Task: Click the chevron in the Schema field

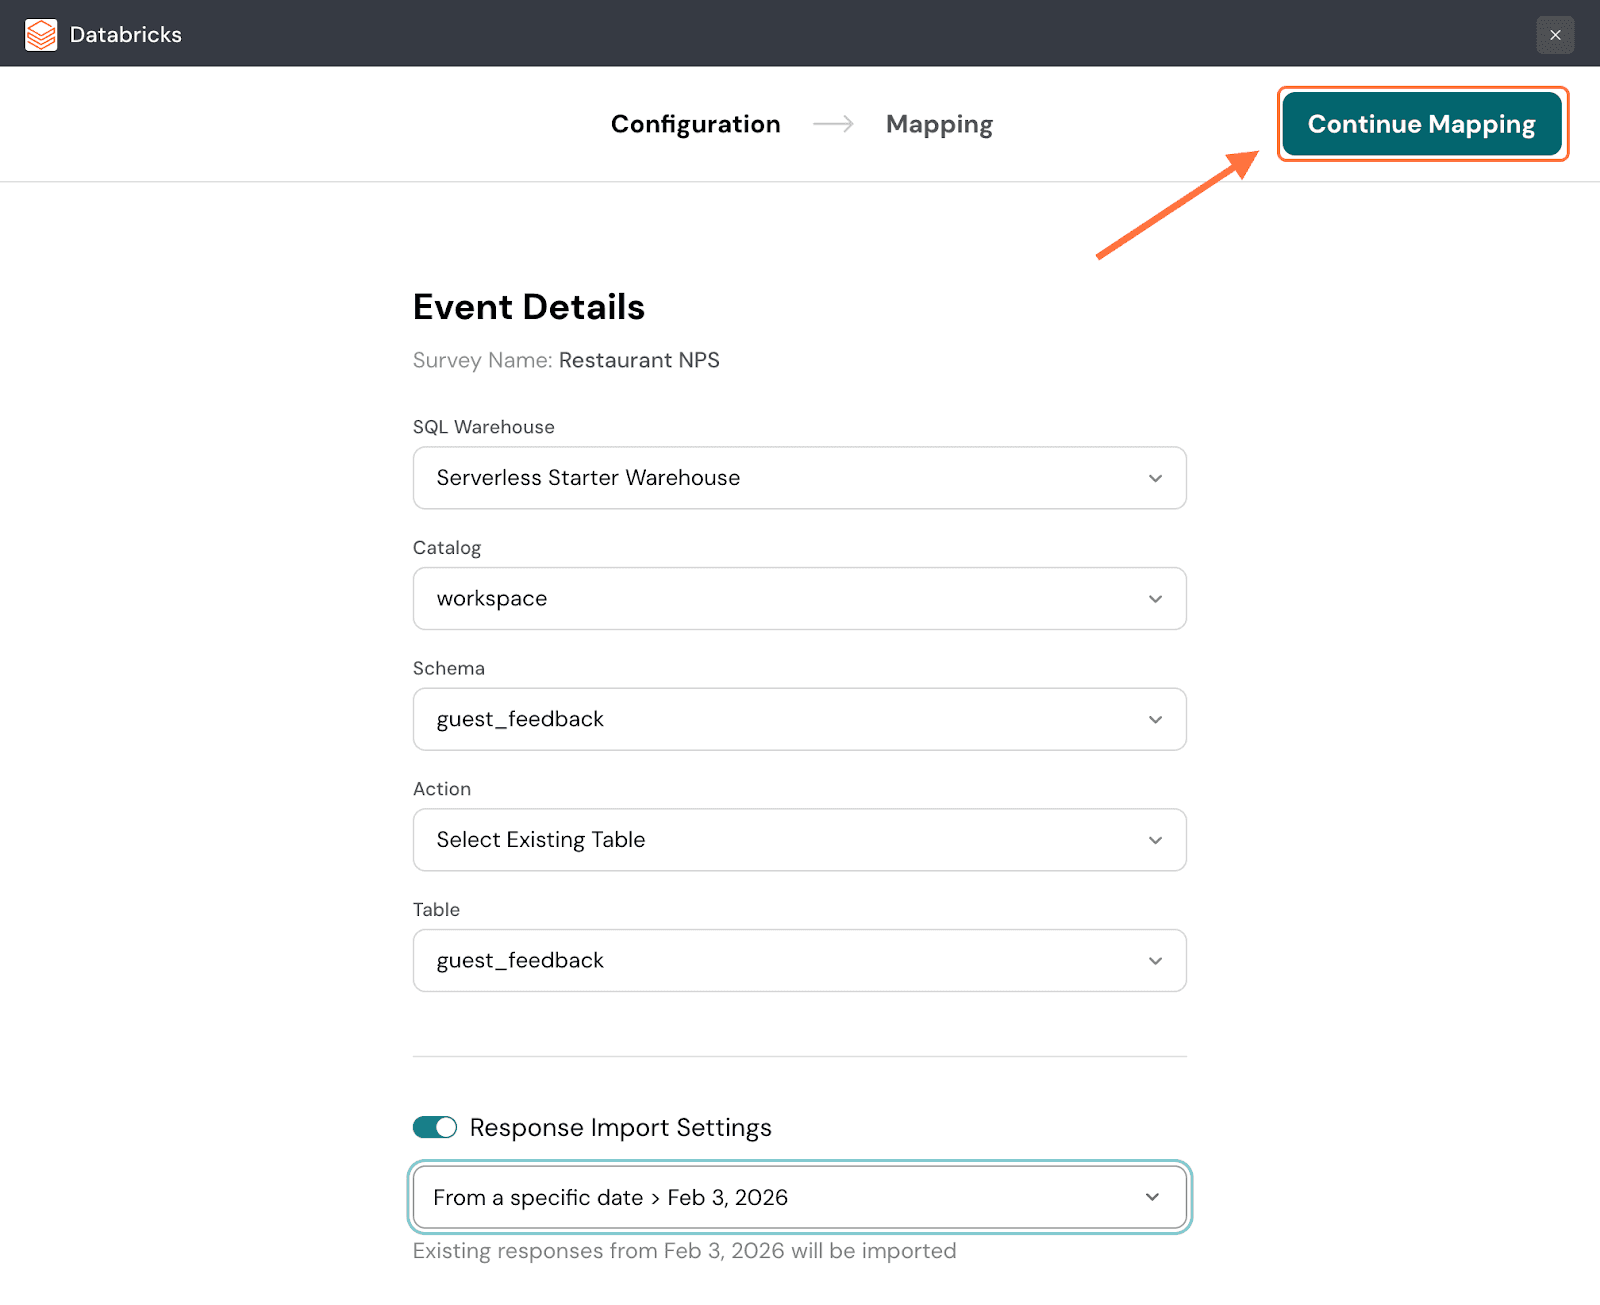Action: [1155, 720]
